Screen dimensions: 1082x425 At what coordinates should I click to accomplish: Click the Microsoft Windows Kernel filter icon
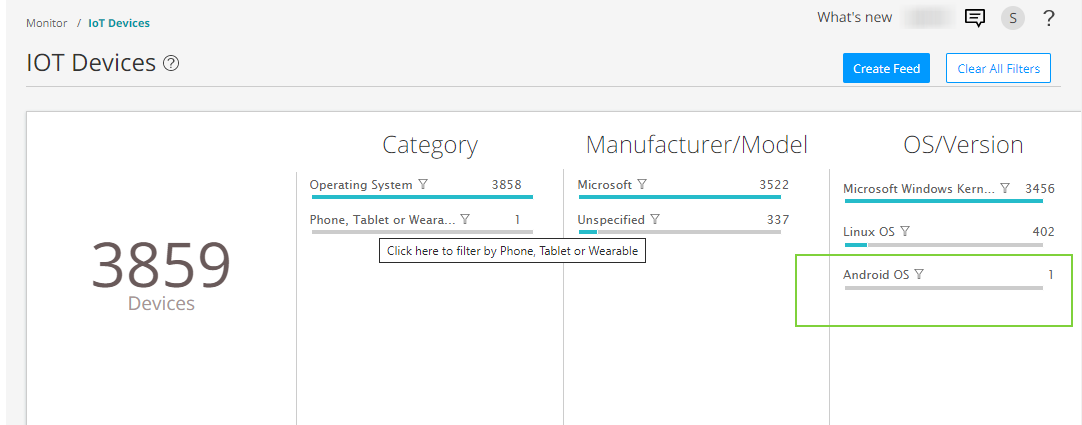tap(1005, 189)
